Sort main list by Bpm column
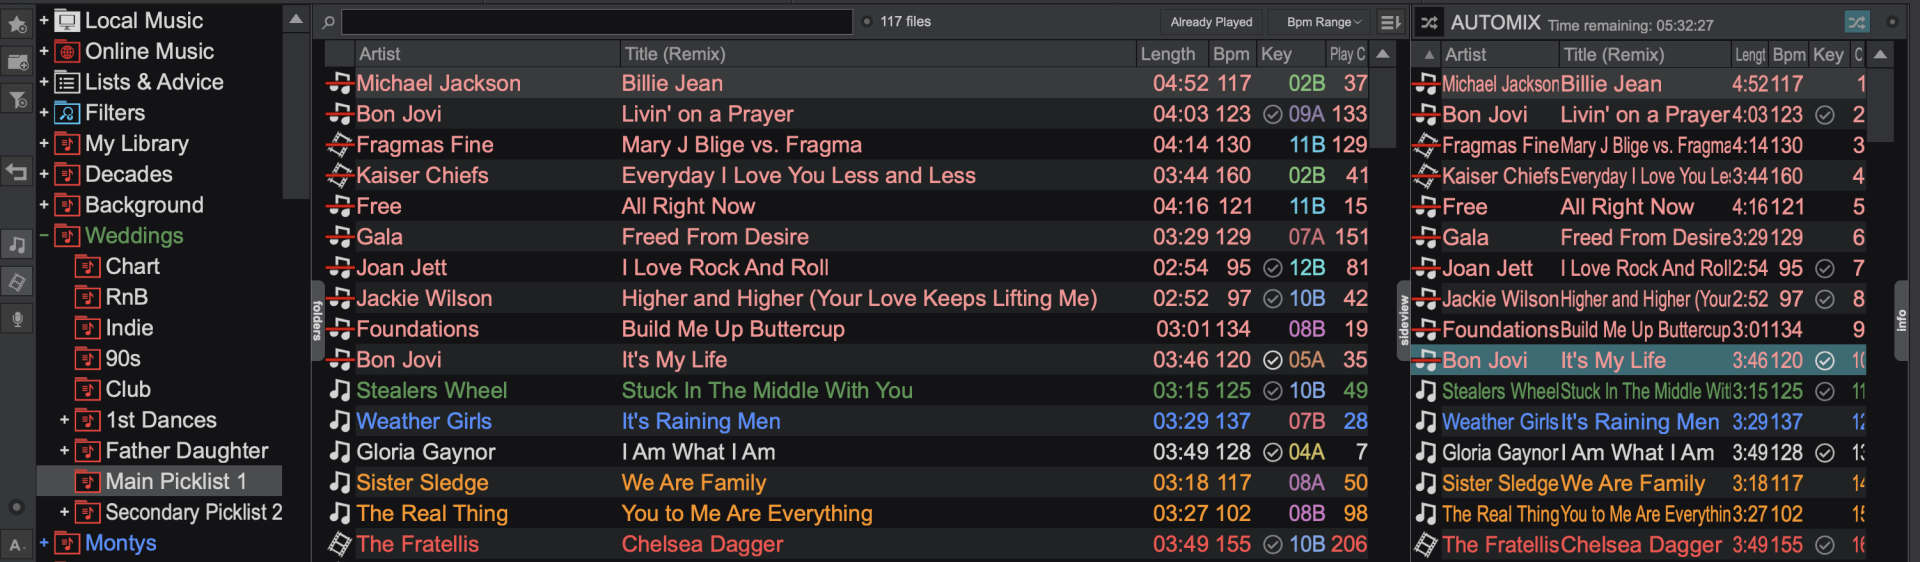This screenshot has height=562, width=1920. click(1232, 54)
